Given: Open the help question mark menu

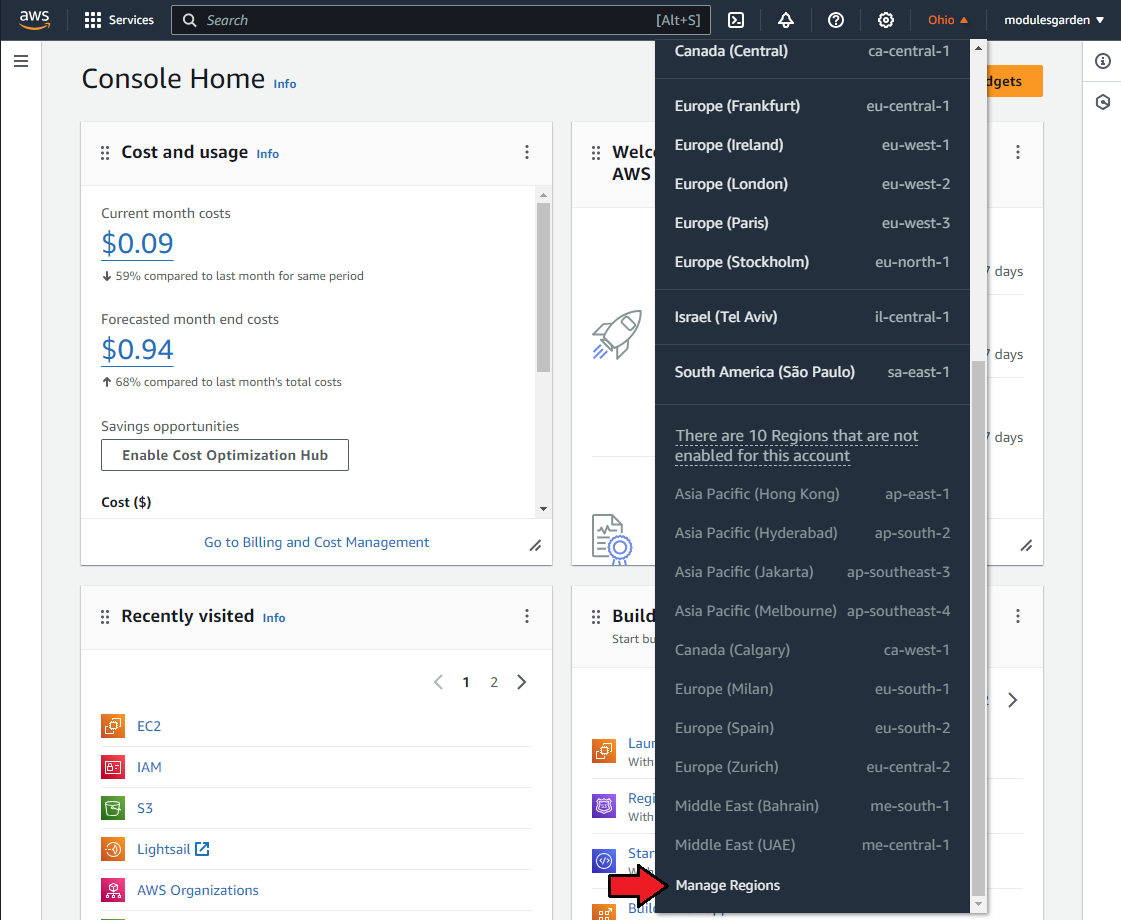Looking at the screenshot, I should click(x=836, y=20).
